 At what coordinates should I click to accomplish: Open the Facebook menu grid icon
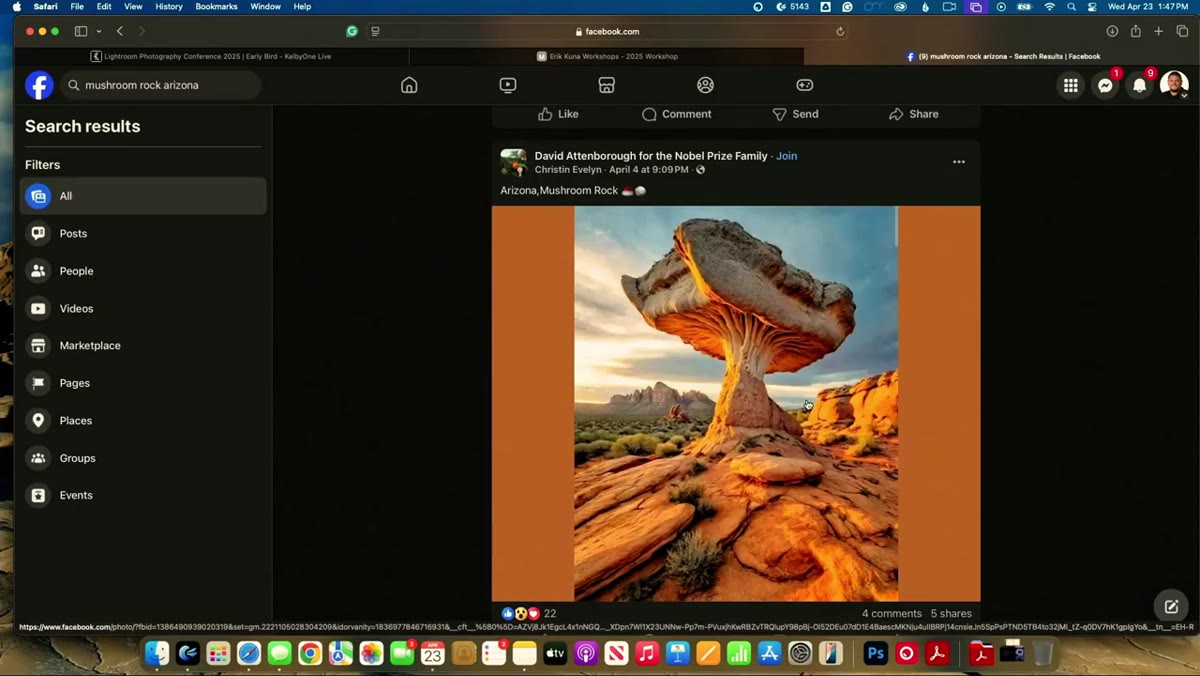coord(1071,85)
